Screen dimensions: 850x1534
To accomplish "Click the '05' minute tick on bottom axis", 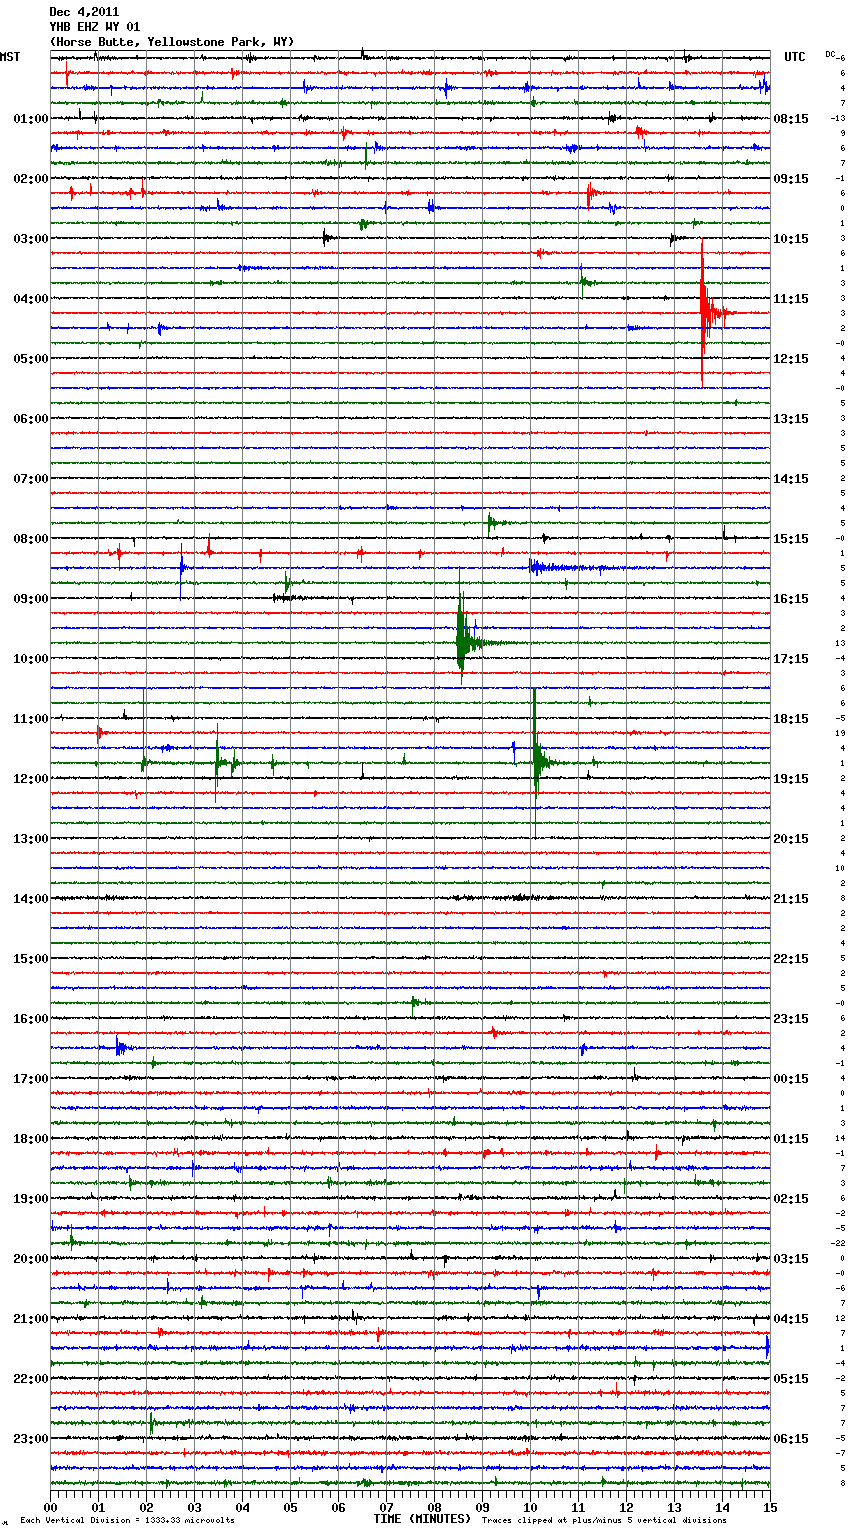I will (x=290, y=1507).
